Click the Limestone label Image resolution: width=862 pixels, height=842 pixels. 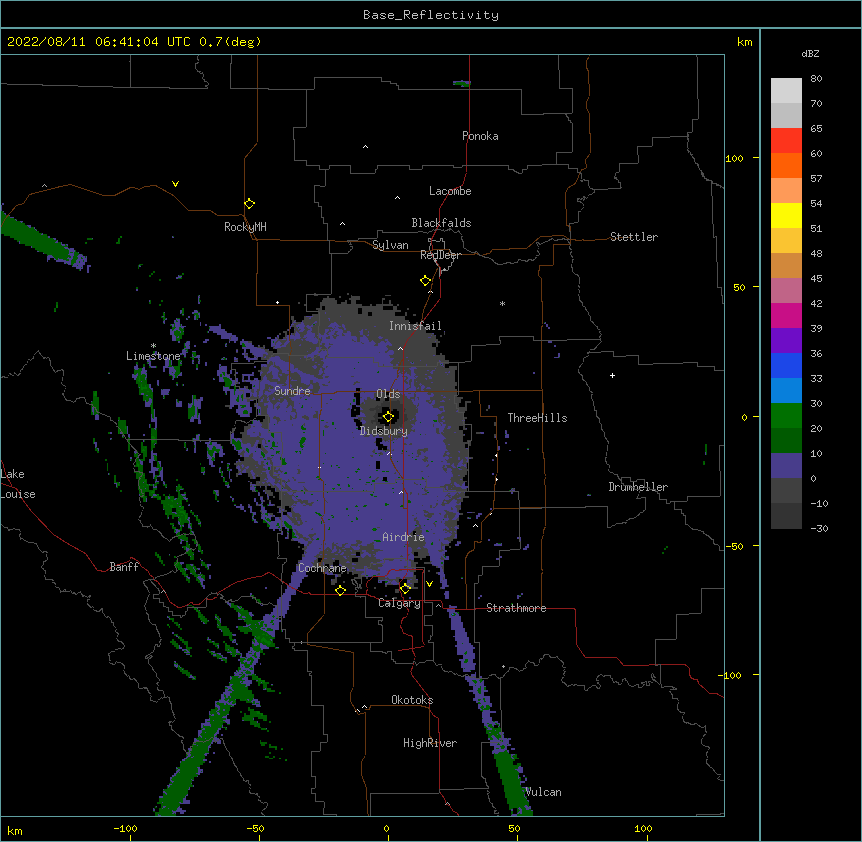[x=153, y=356]
